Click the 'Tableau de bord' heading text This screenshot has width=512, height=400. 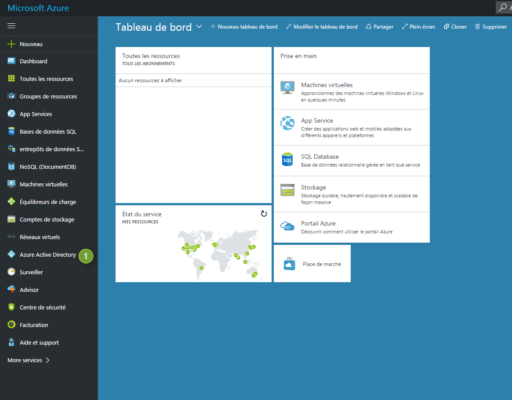[x=154, y=27]
